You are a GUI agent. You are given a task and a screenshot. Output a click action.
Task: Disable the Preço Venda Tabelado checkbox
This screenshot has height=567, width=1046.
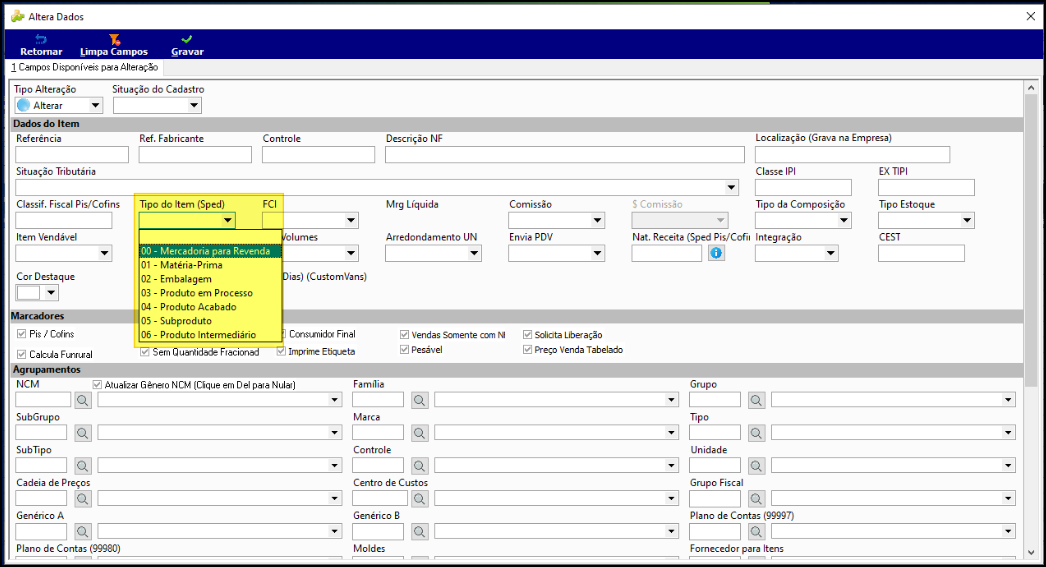pyautogui.click(x=527, y=350)
